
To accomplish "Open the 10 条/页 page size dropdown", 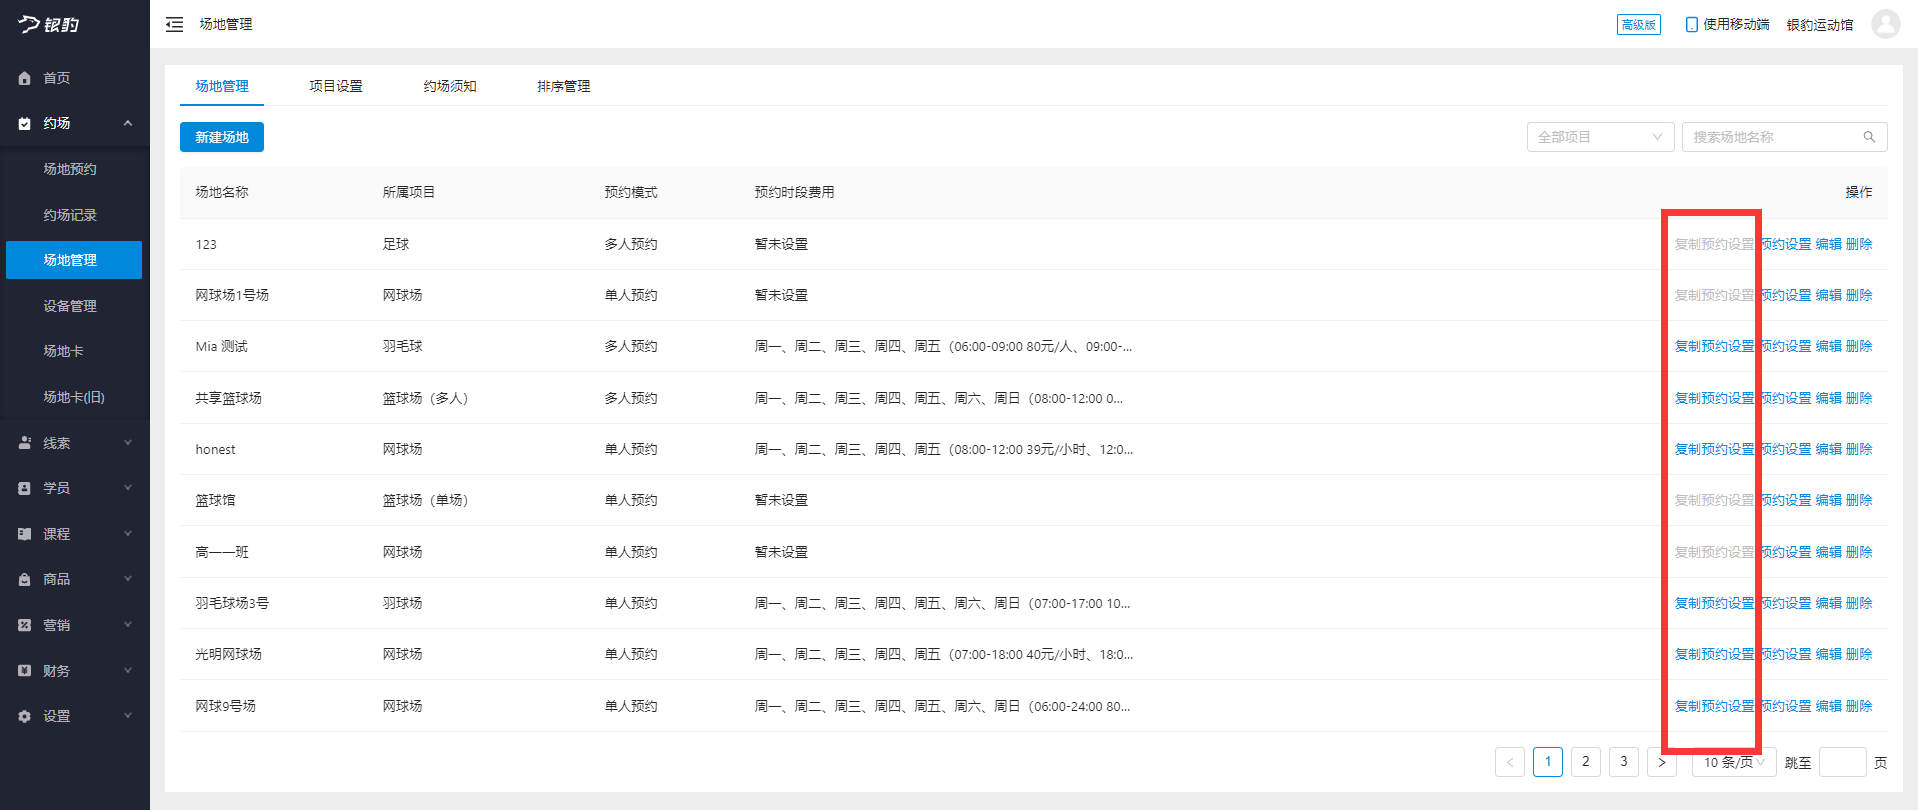I will click(x=1733, y=762).
